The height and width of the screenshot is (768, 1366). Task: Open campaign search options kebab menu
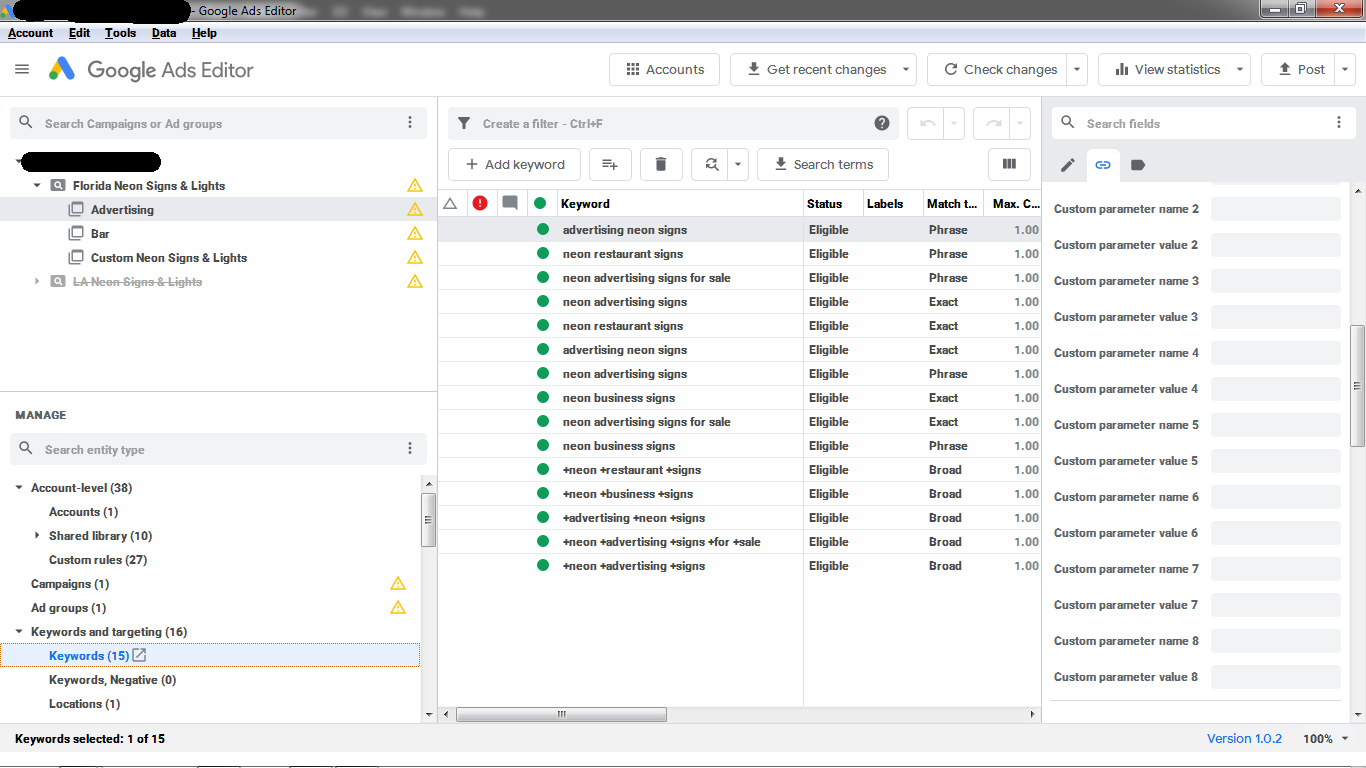point(410,123)
